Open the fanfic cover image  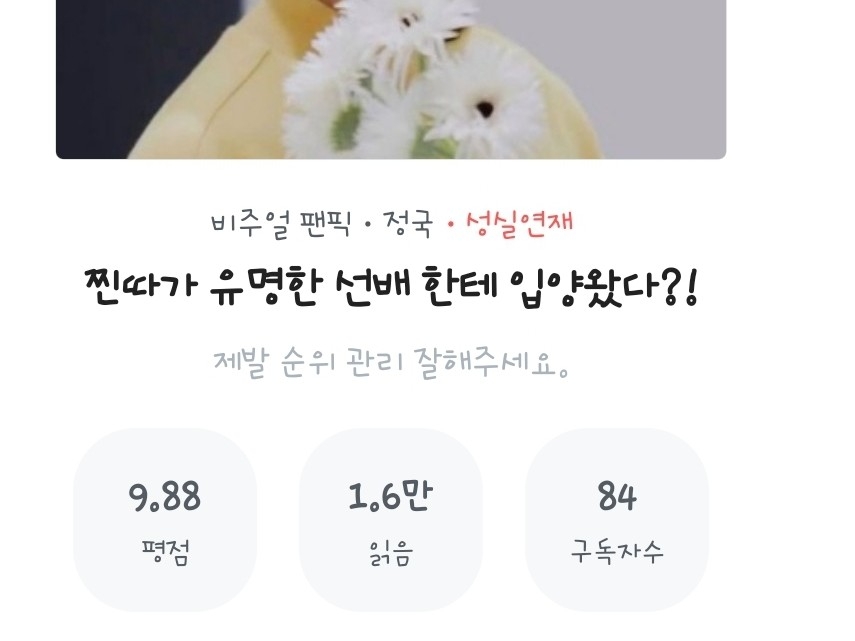pos(391,80)
